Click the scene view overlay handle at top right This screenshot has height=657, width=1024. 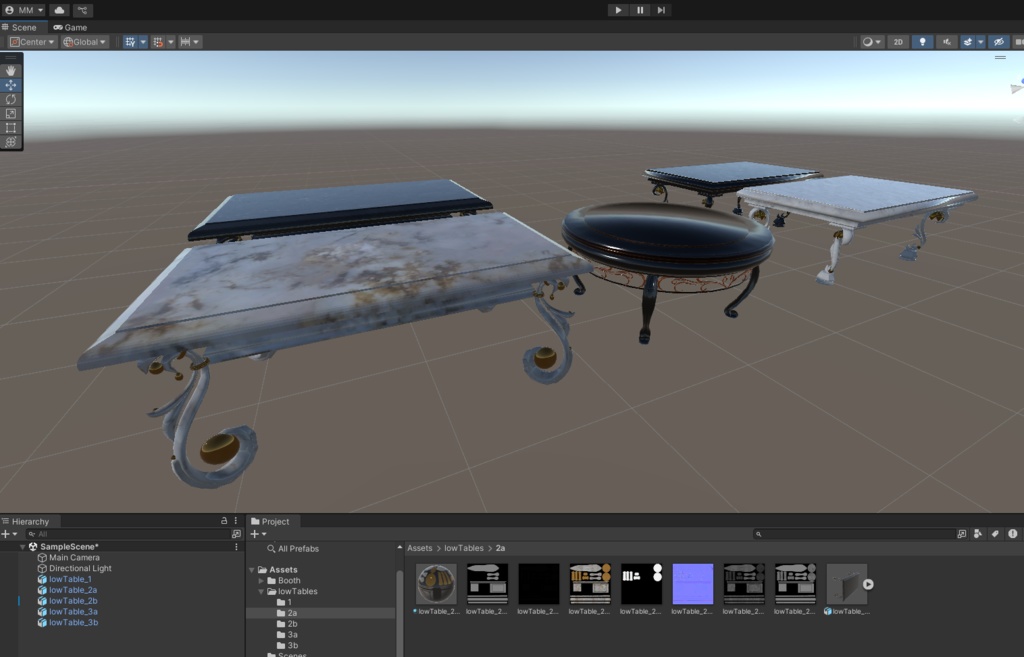point(1000,57)
